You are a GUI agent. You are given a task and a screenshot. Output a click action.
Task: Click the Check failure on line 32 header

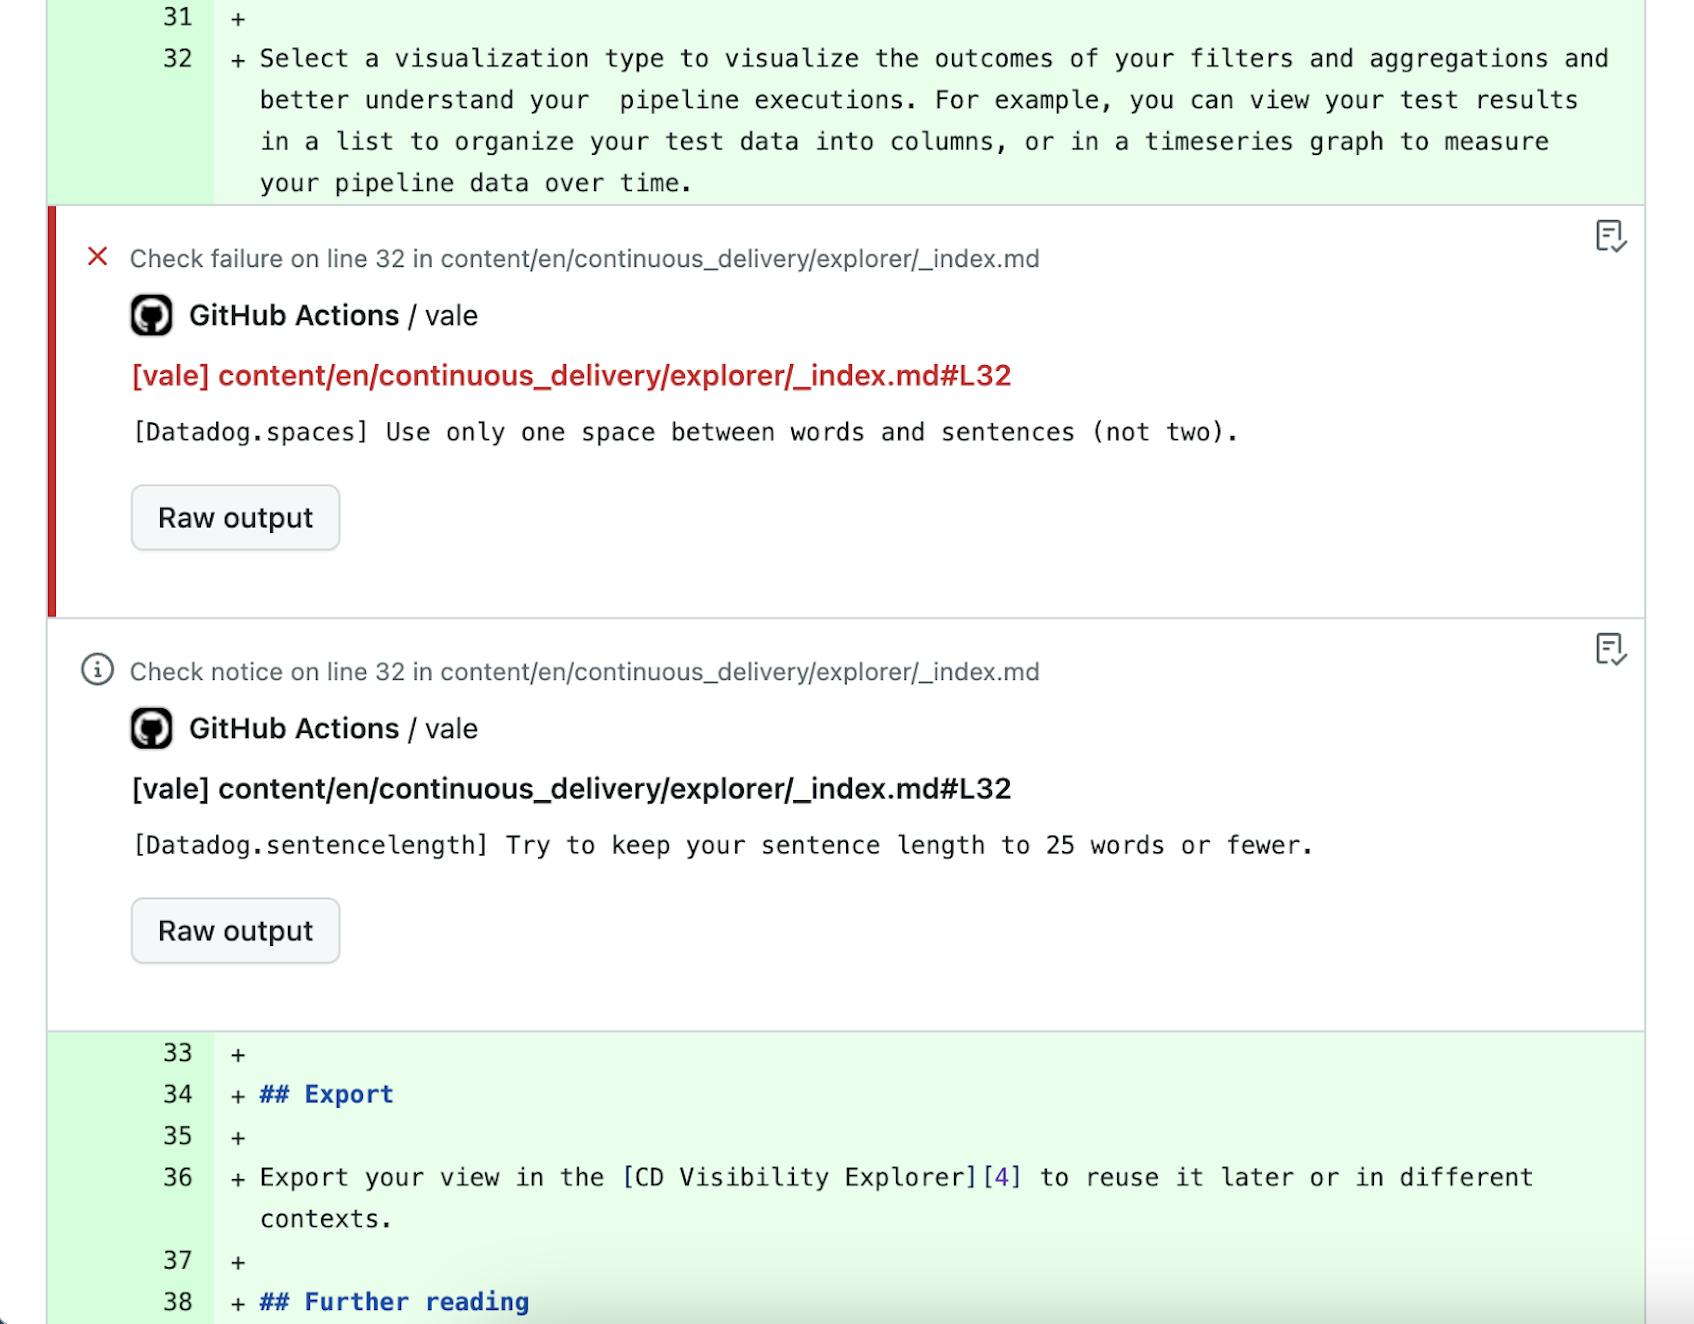pyautogui.click(x=583, y=258)
